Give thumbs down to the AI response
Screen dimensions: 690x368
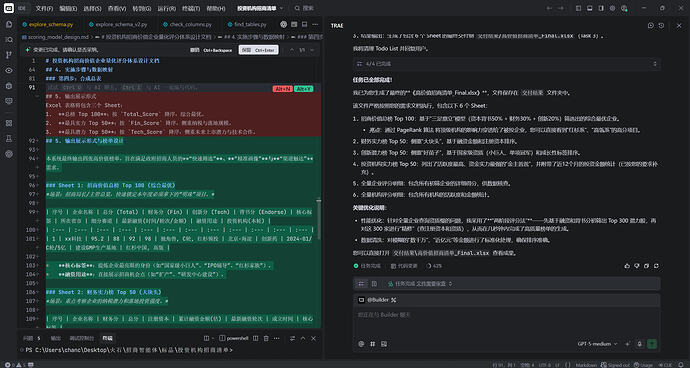(x=637, y=266)
